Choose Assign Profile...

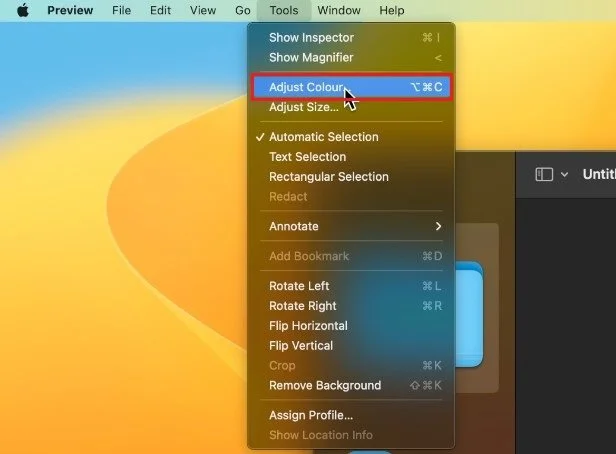pos(352,415)
